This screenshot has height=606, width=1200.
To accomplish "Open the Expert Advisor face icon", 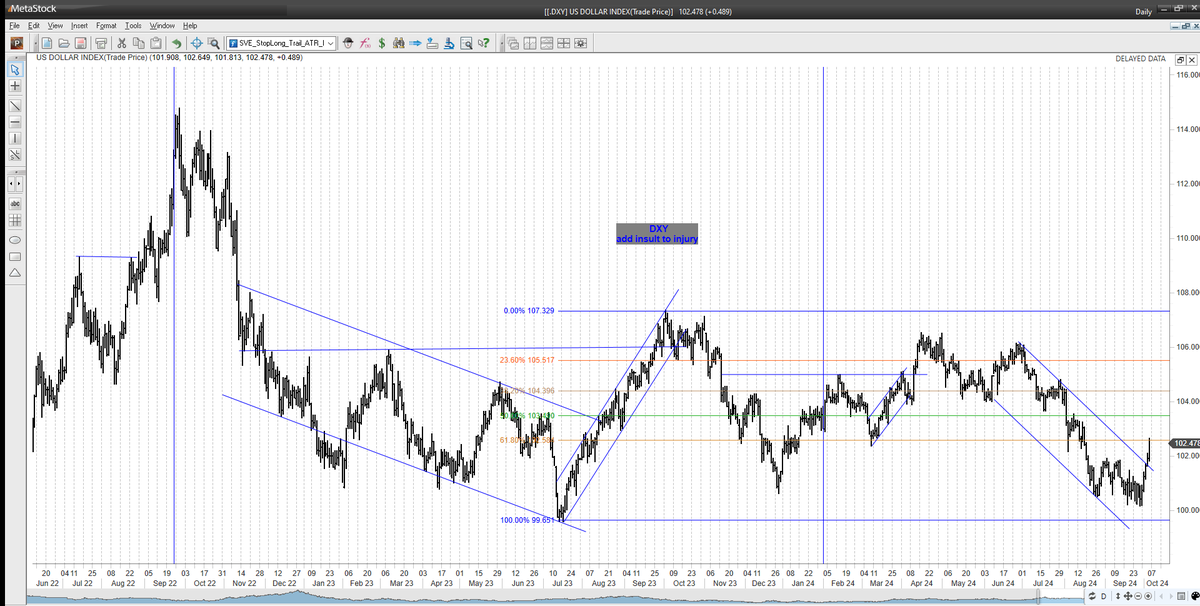I will tap(348, 43).
